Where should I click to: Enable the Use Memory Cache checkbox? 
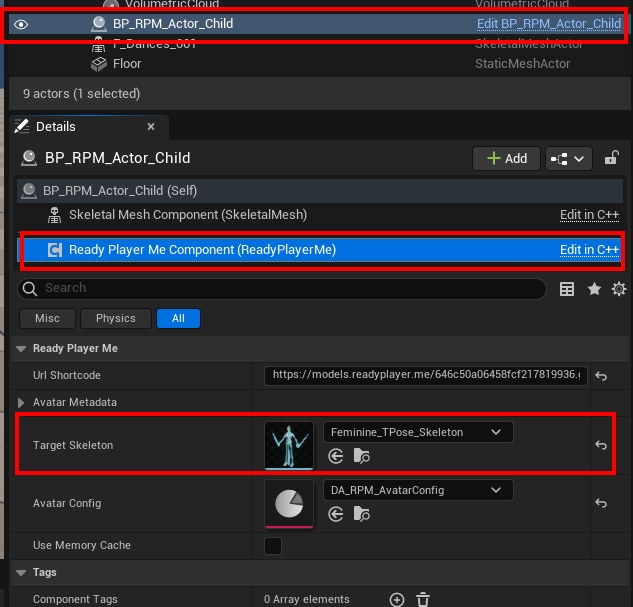(x=273, y=546)
